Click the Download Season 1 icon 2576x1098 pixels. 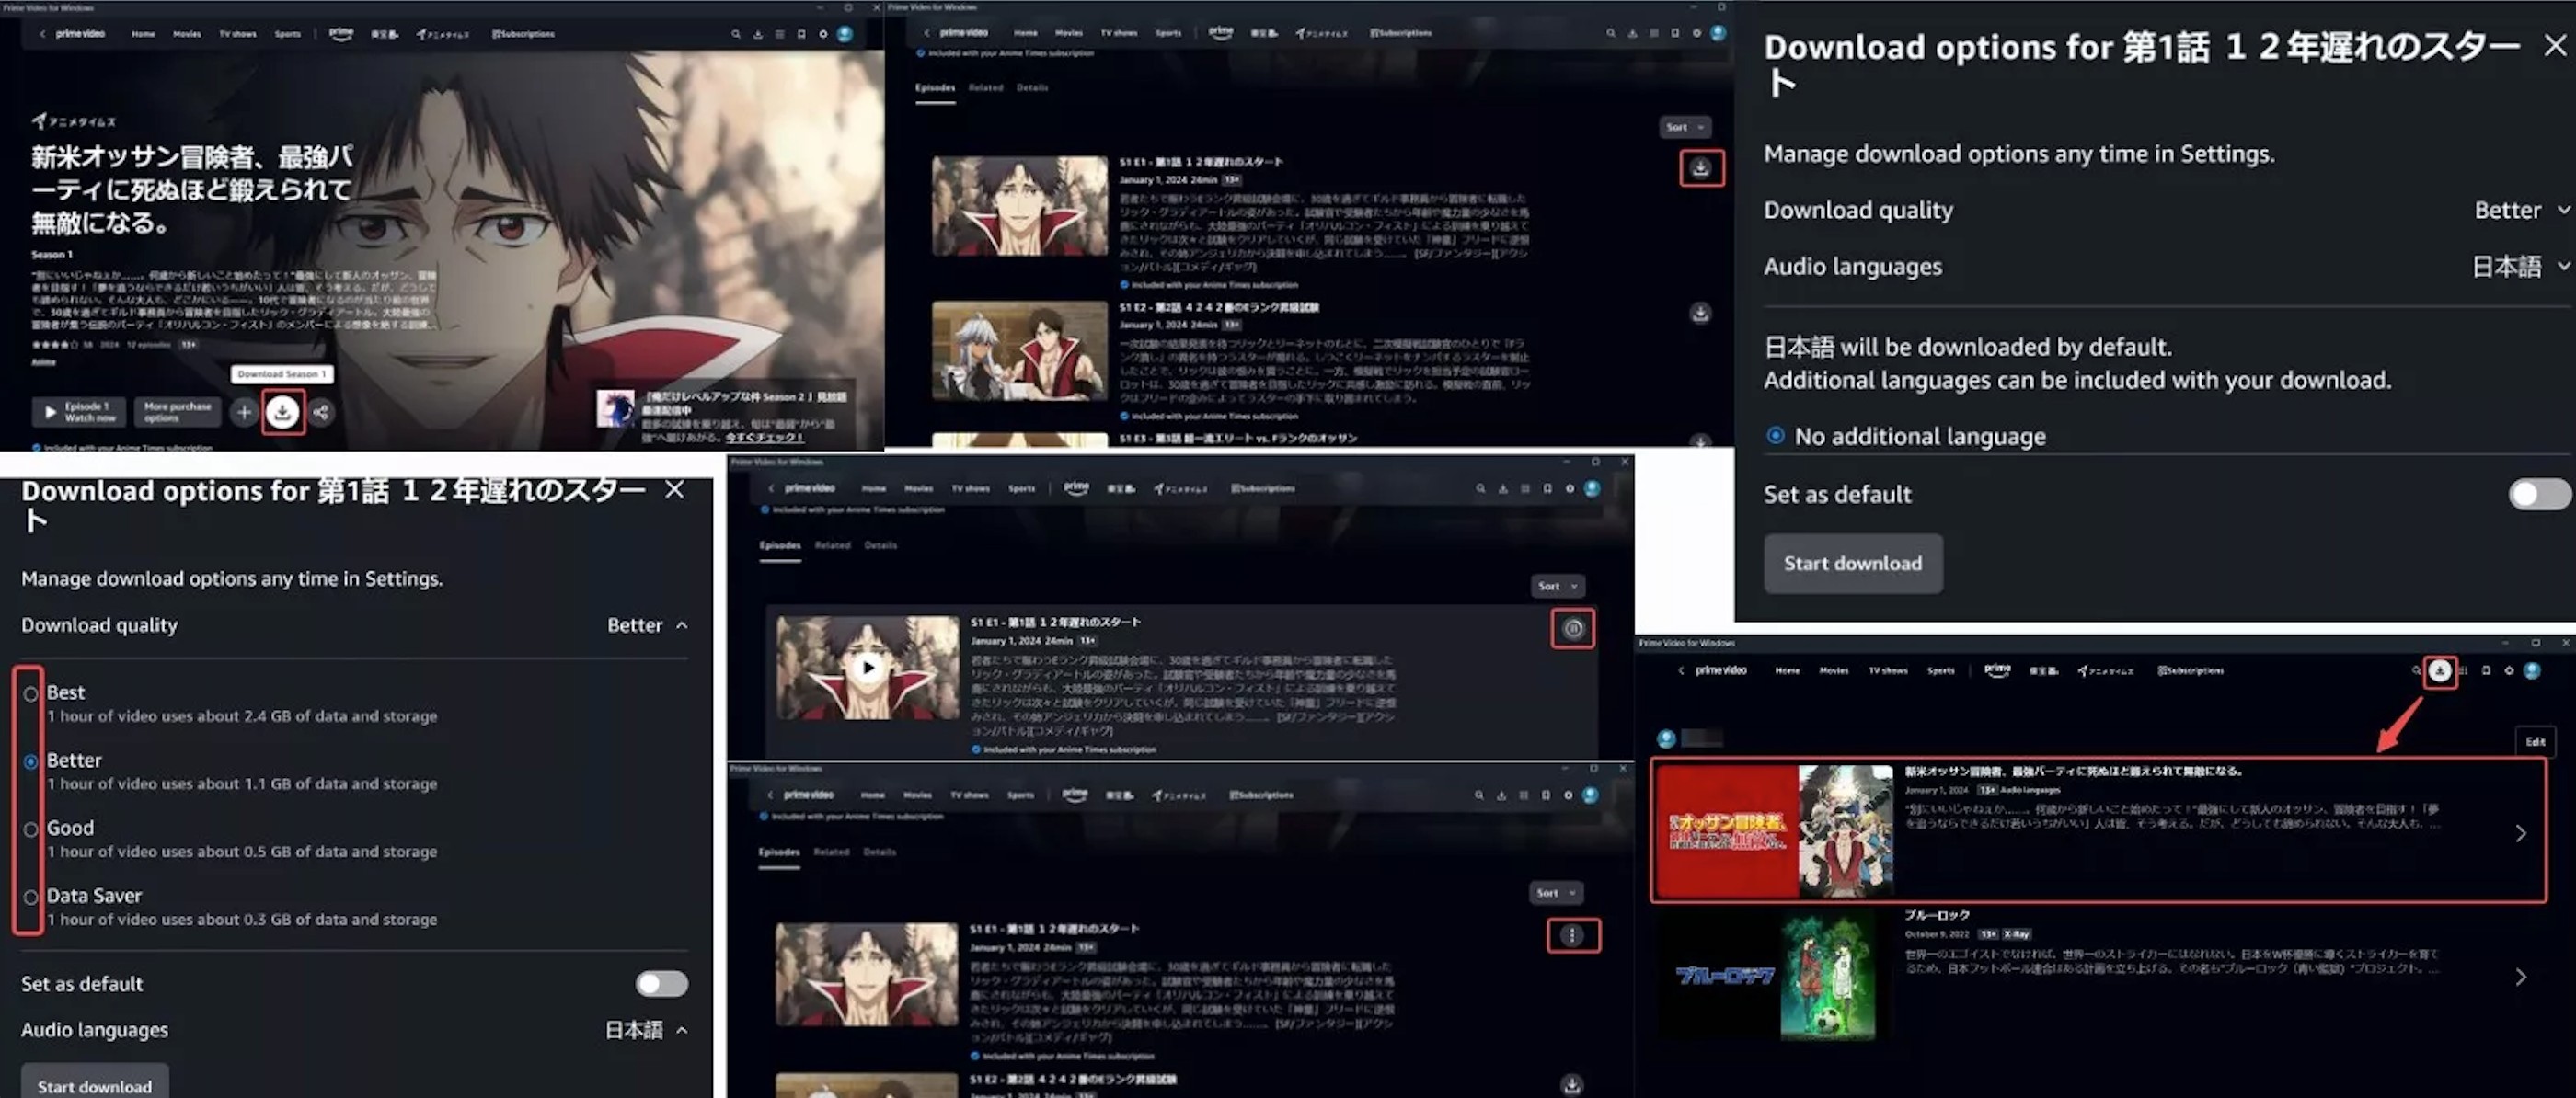click(283, 412)
